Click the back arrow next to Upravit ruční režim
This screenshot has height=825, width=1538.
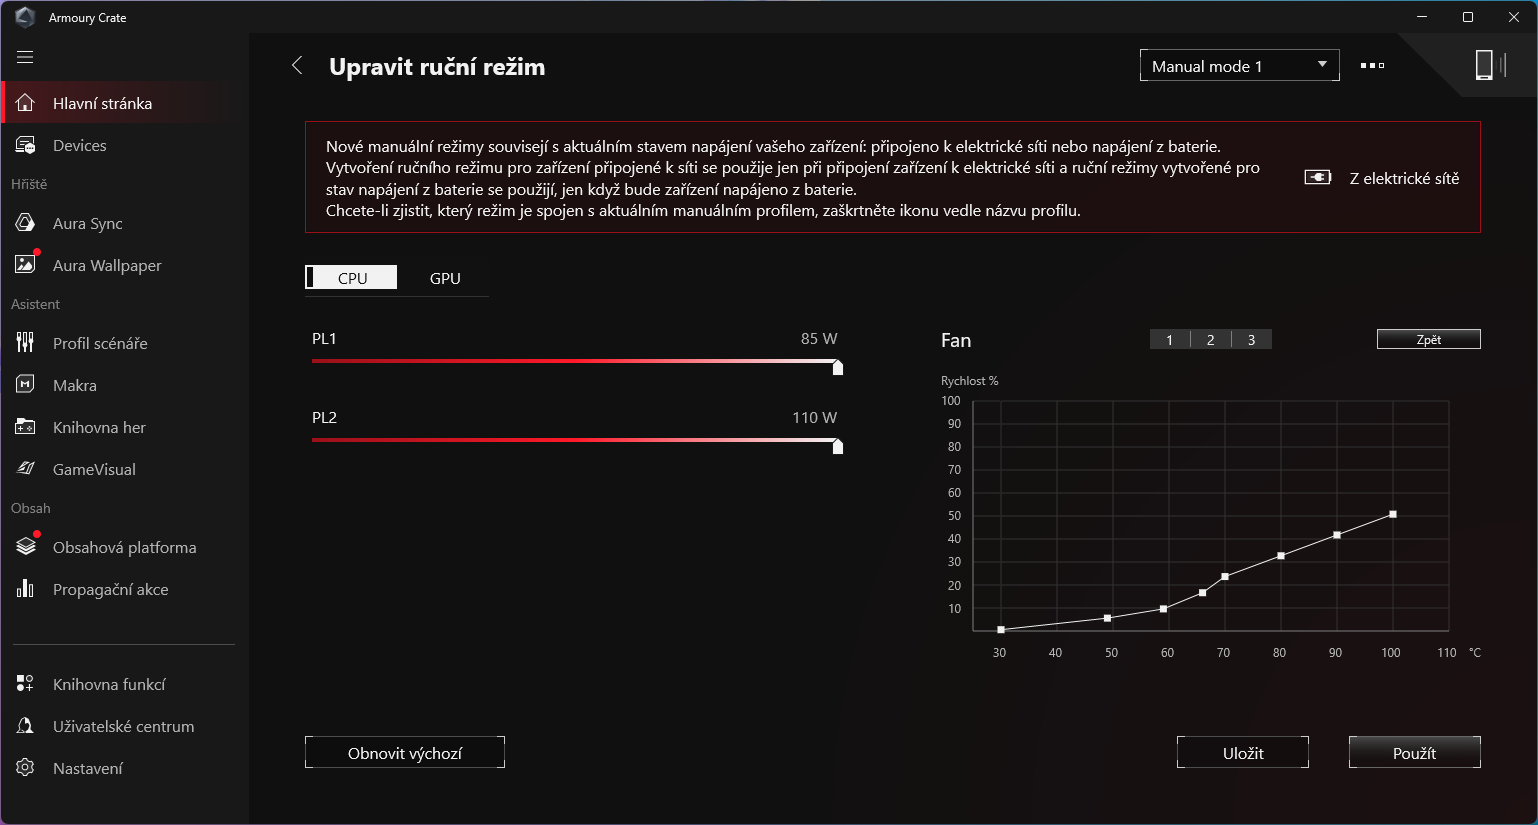[297, 66]
